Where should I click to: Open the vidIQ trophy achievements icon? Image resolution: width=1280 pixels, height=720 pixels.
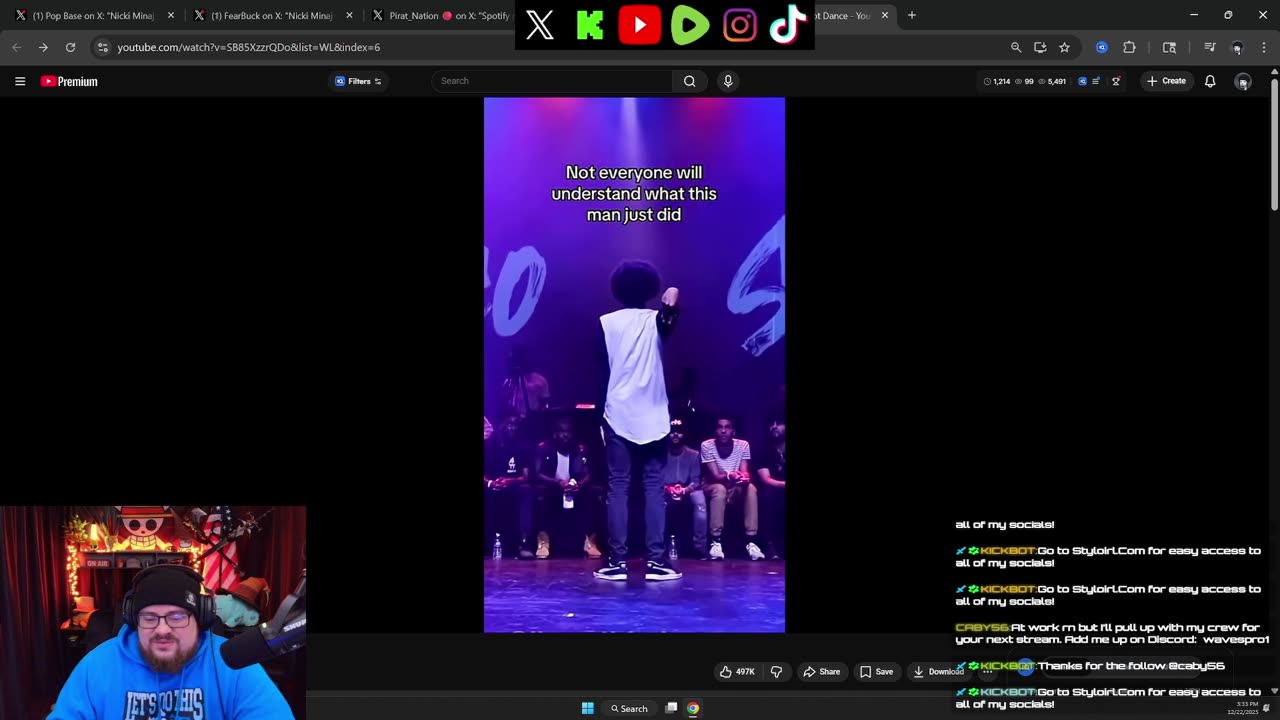[1116, 81]
